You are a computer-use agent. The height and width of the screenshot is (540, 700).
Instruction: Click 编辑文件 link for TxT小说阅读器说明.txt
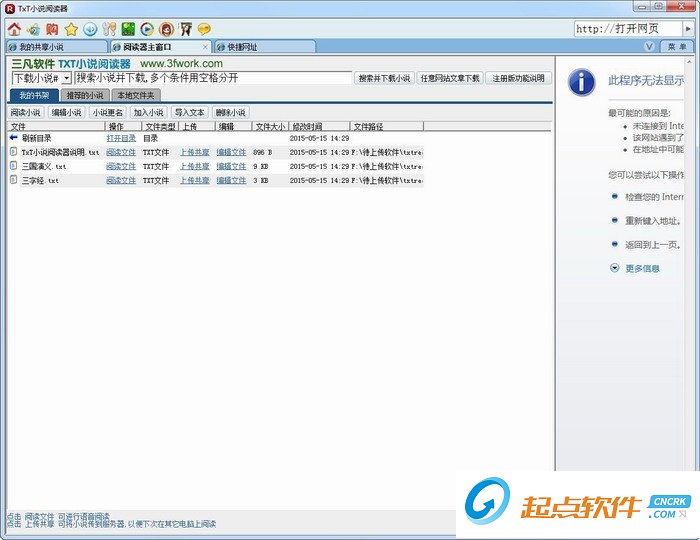point(231,152)
